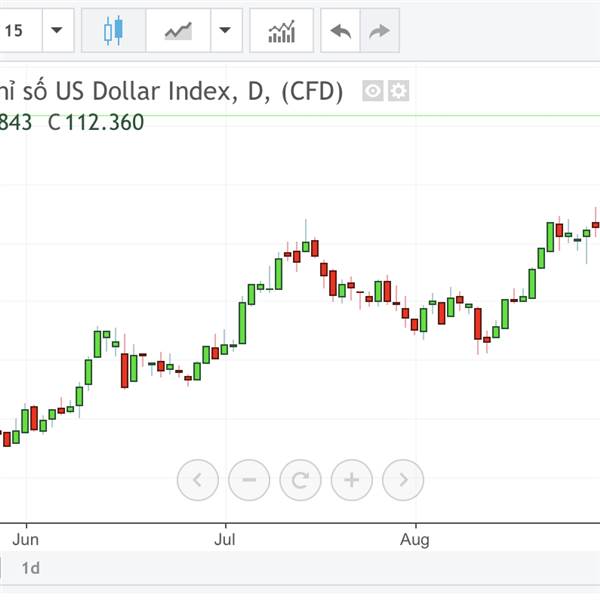
Task: Undo the last chart action
Action: tap(341, 31)
